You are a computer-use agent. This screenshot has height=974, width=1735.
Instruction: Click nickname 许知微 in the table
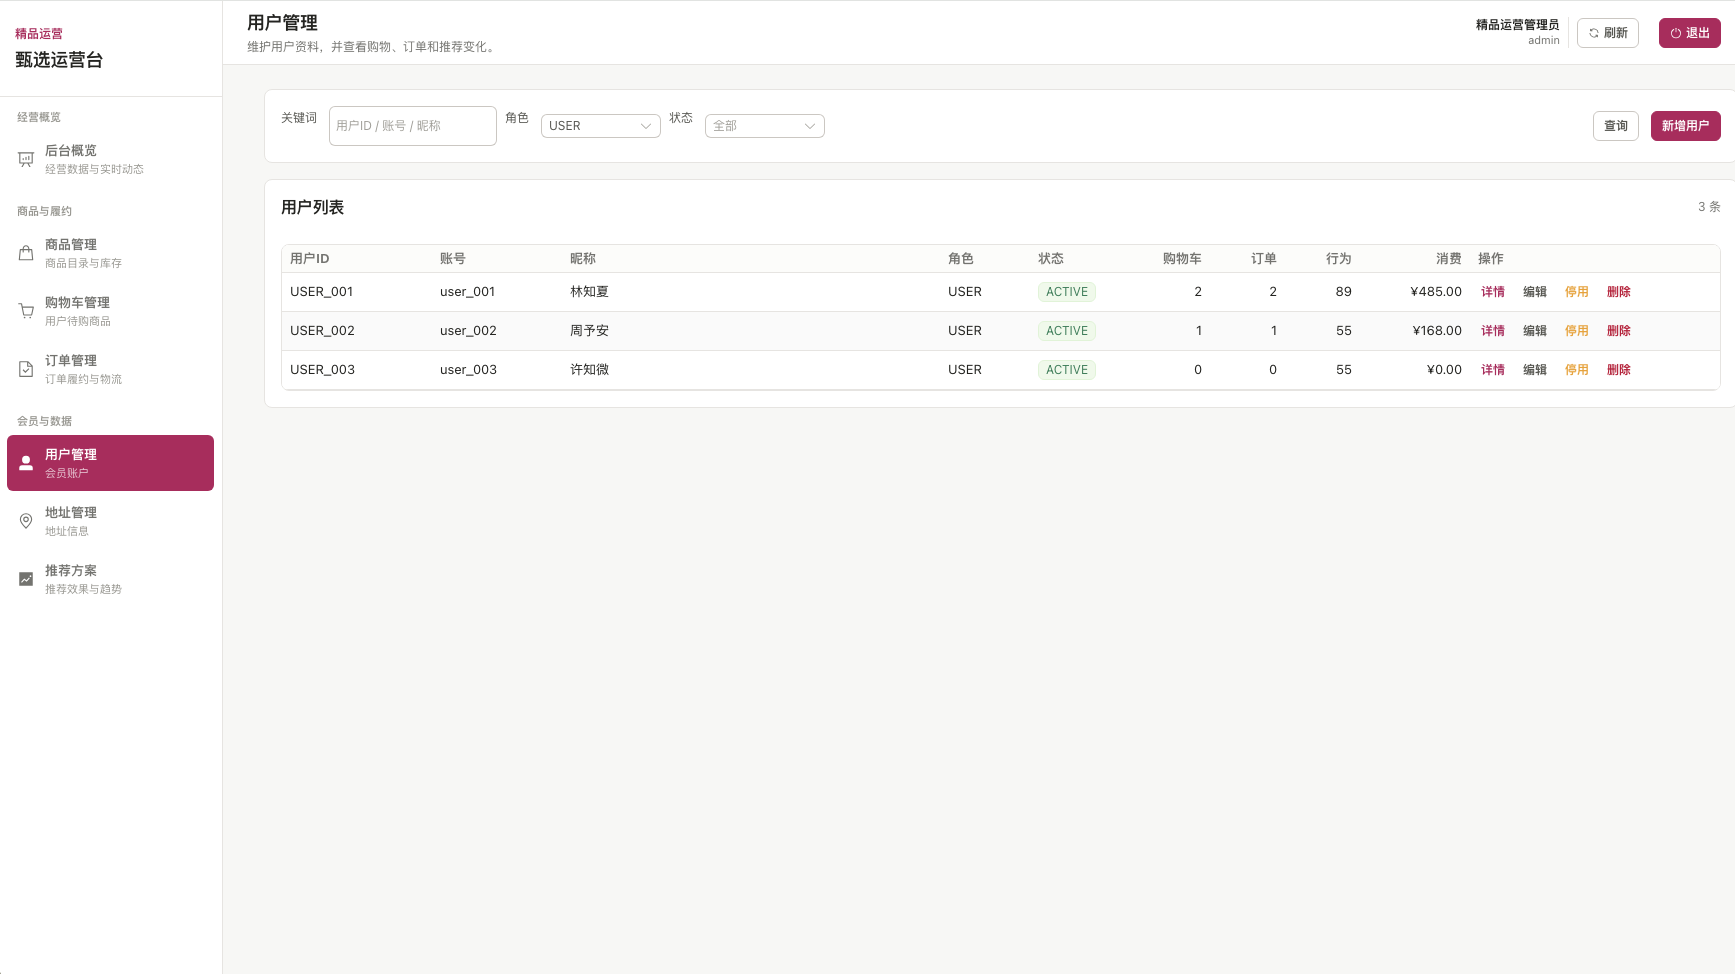589,370
